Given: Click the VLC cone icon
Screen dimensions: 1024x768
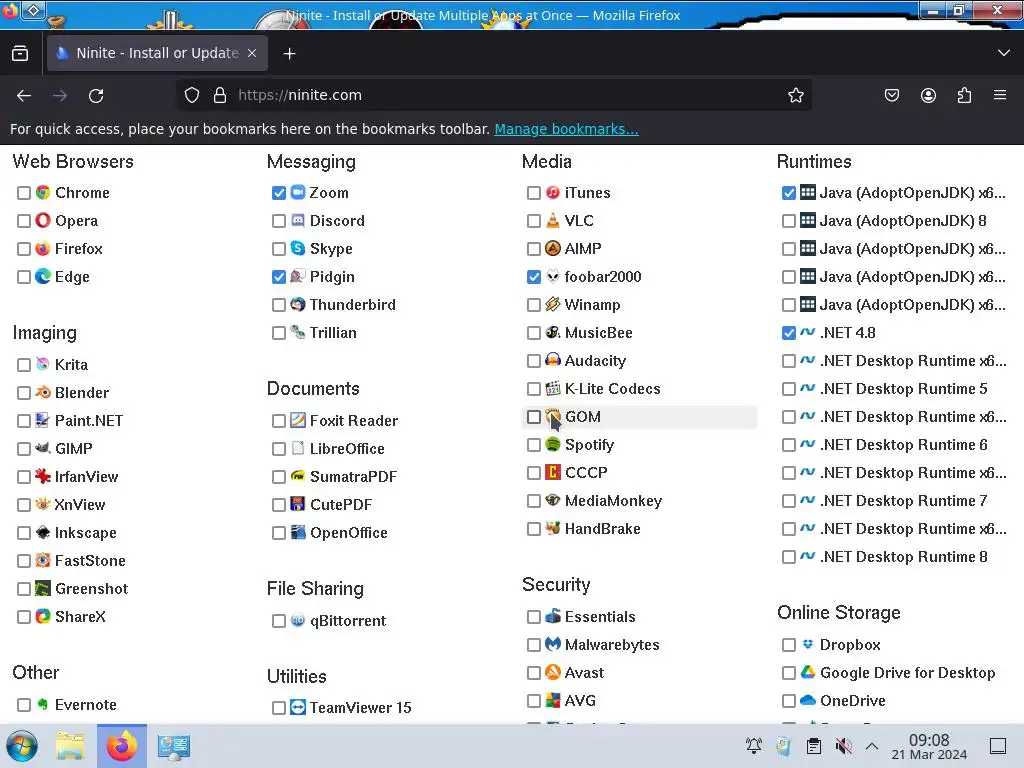Looking at the screenshot, I should point(552,221).
